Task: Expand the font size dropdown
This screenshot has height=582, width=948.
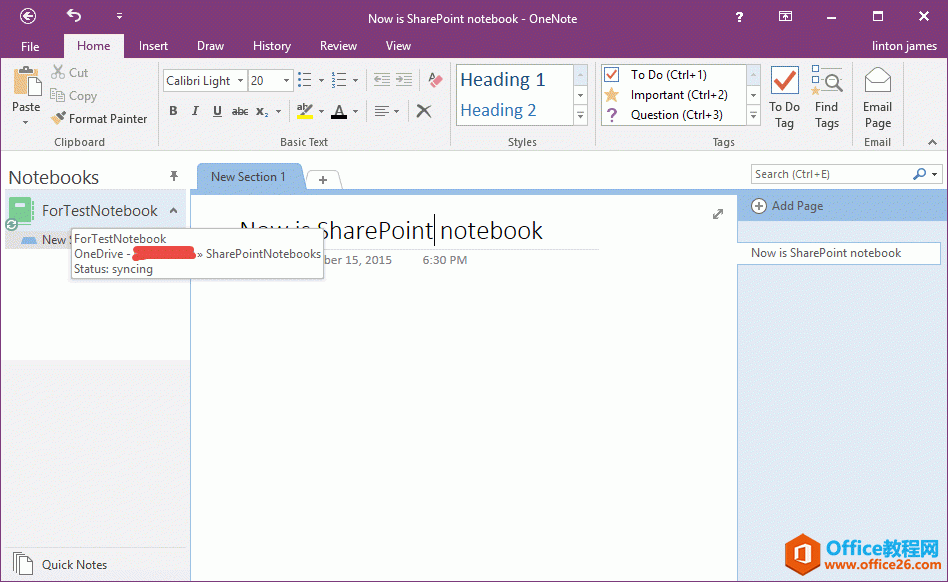Action: [x=287, y=81]
